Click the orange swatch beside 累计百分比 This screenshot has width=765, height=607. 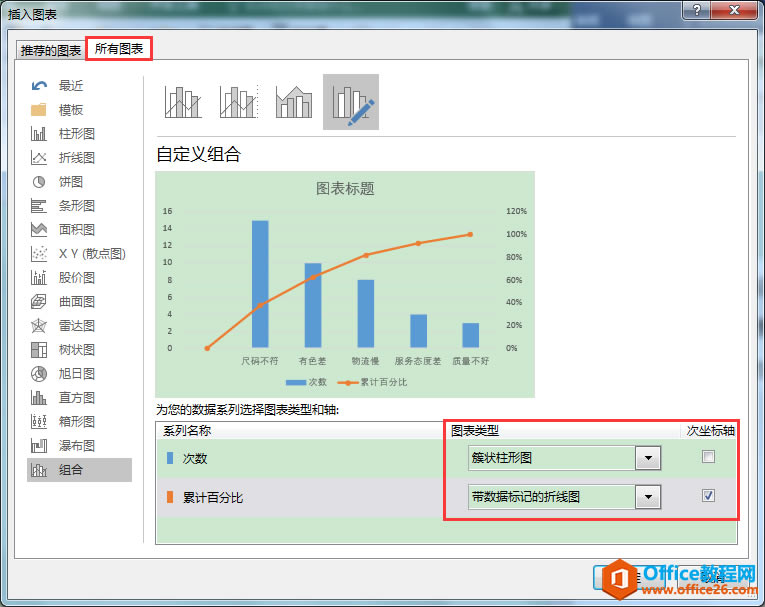170,497
